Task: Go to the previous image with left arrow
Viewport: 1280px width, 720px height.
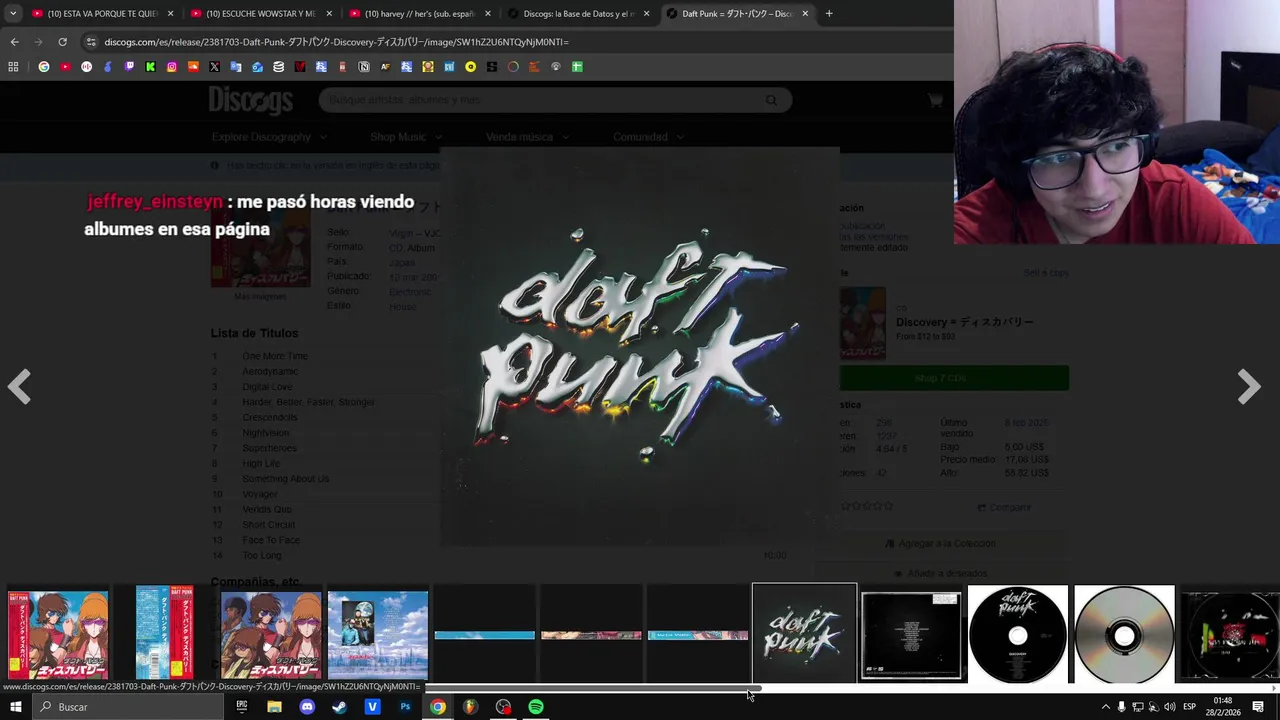Action: tap(19, 386)
